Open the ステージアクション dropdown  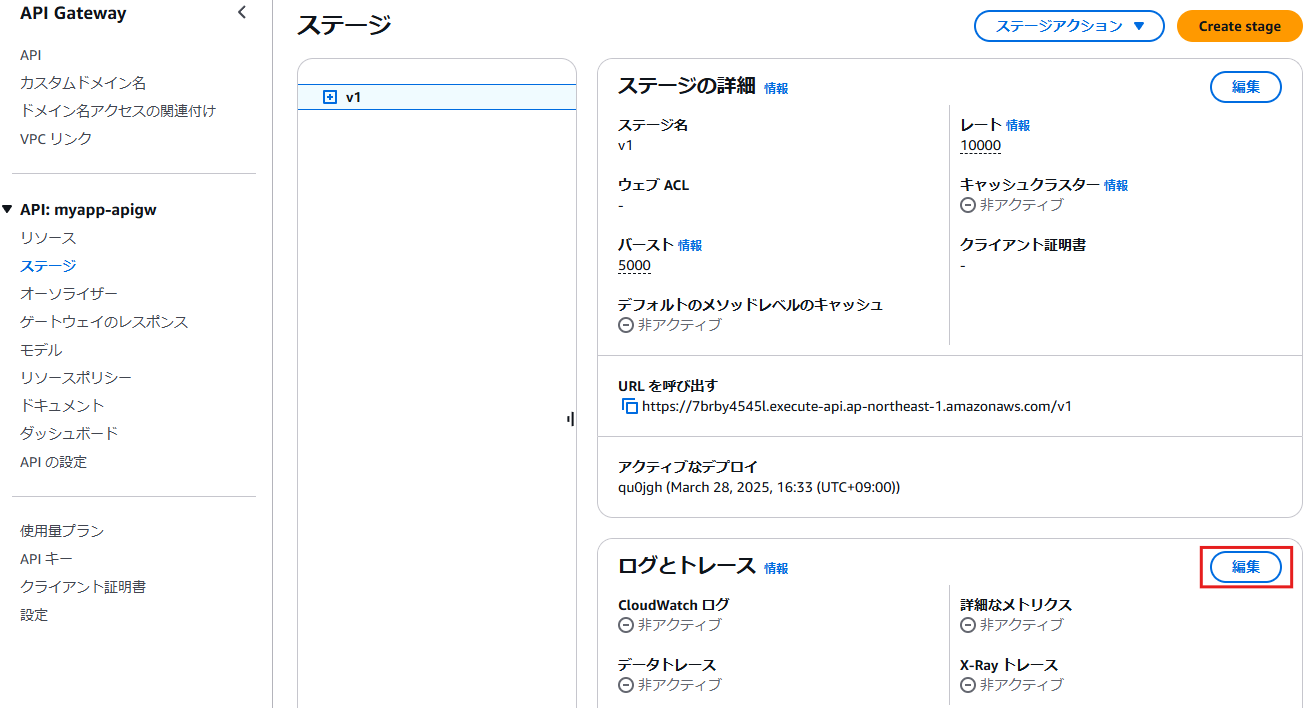(1069, 26)
